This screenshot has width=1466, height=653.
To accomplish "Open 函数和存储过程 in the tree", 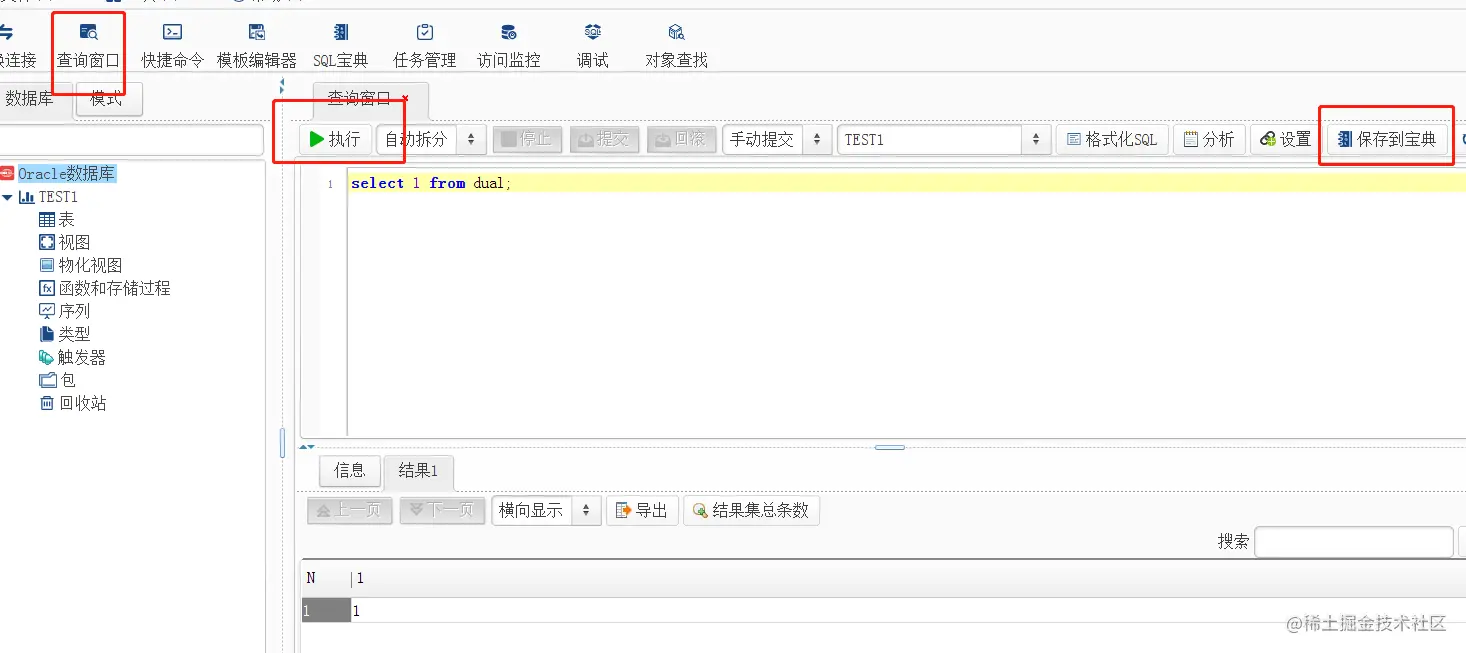I will click(105, 288).
